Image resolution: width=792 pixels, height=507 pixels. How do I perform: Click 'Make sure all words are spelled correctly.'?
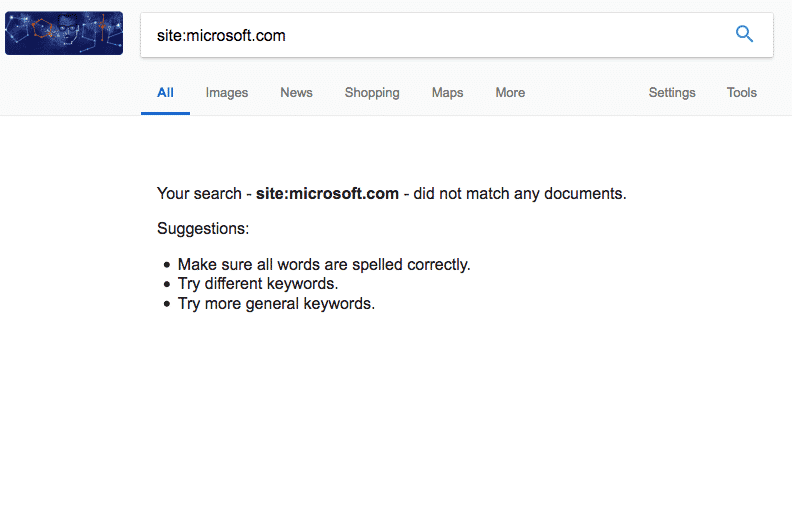click(324, 265)
